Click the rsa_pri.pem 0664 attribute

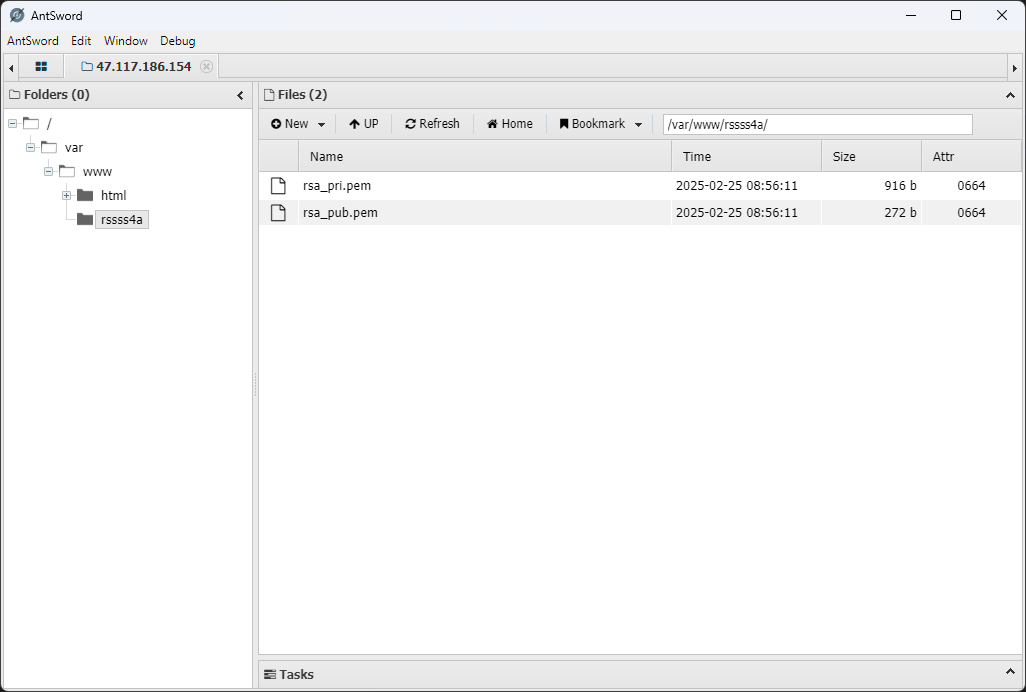971,186
